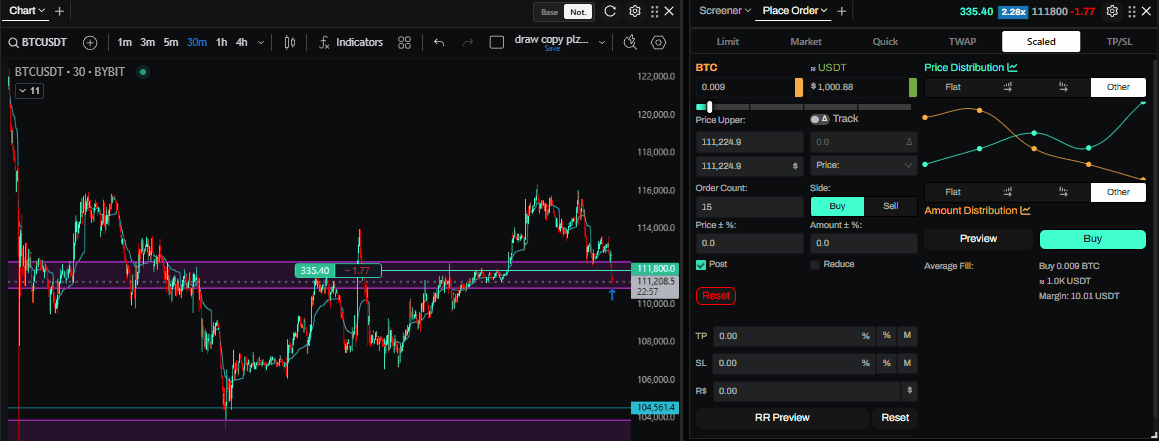This screenshot has width=1159, height=441.
Task: Open the chart layout grid icon
Action: [404, 43]
